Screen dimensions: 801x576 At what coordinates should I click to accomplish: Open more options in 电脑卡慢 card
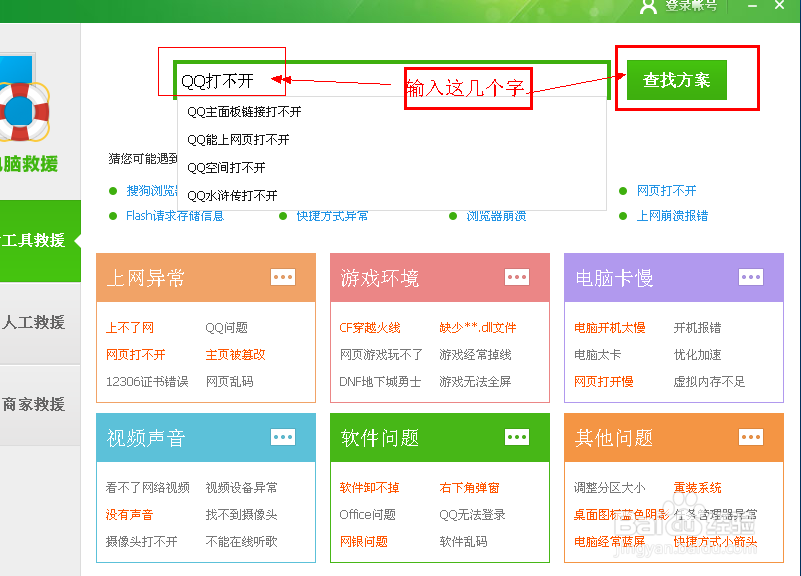pyautogui.click(x=751, y=277)
